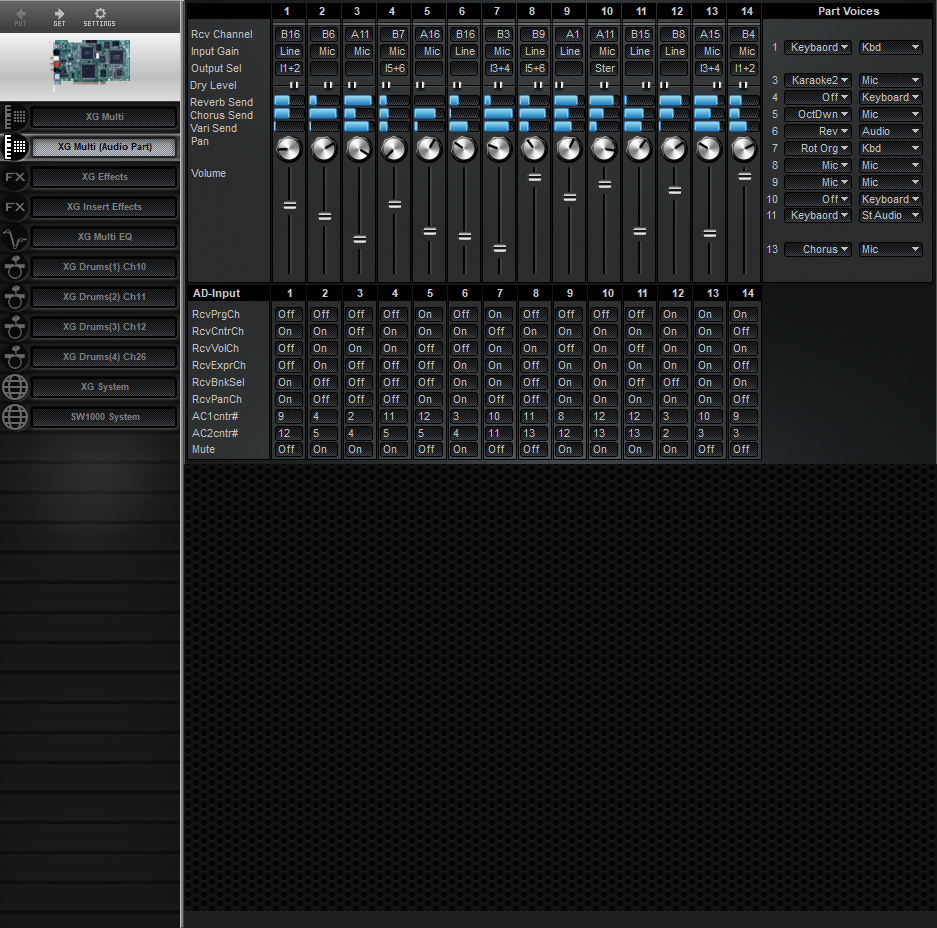Click the GET arrow icon

(59, 16)
